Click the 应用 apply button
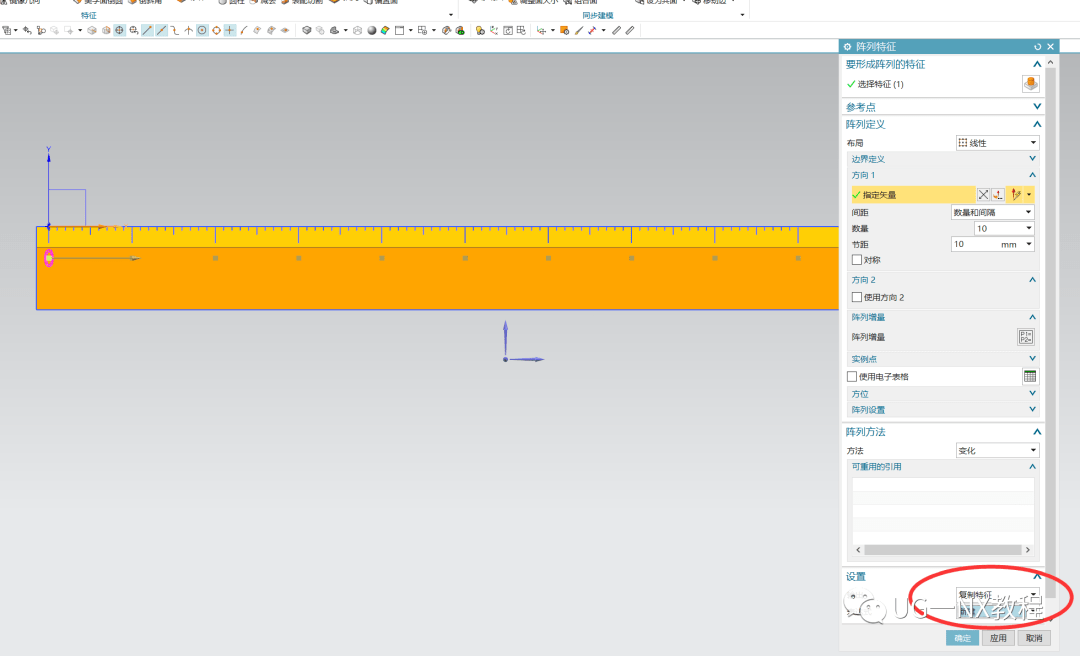The width and height of the screenshot is (1080, 656). [998, 638]
